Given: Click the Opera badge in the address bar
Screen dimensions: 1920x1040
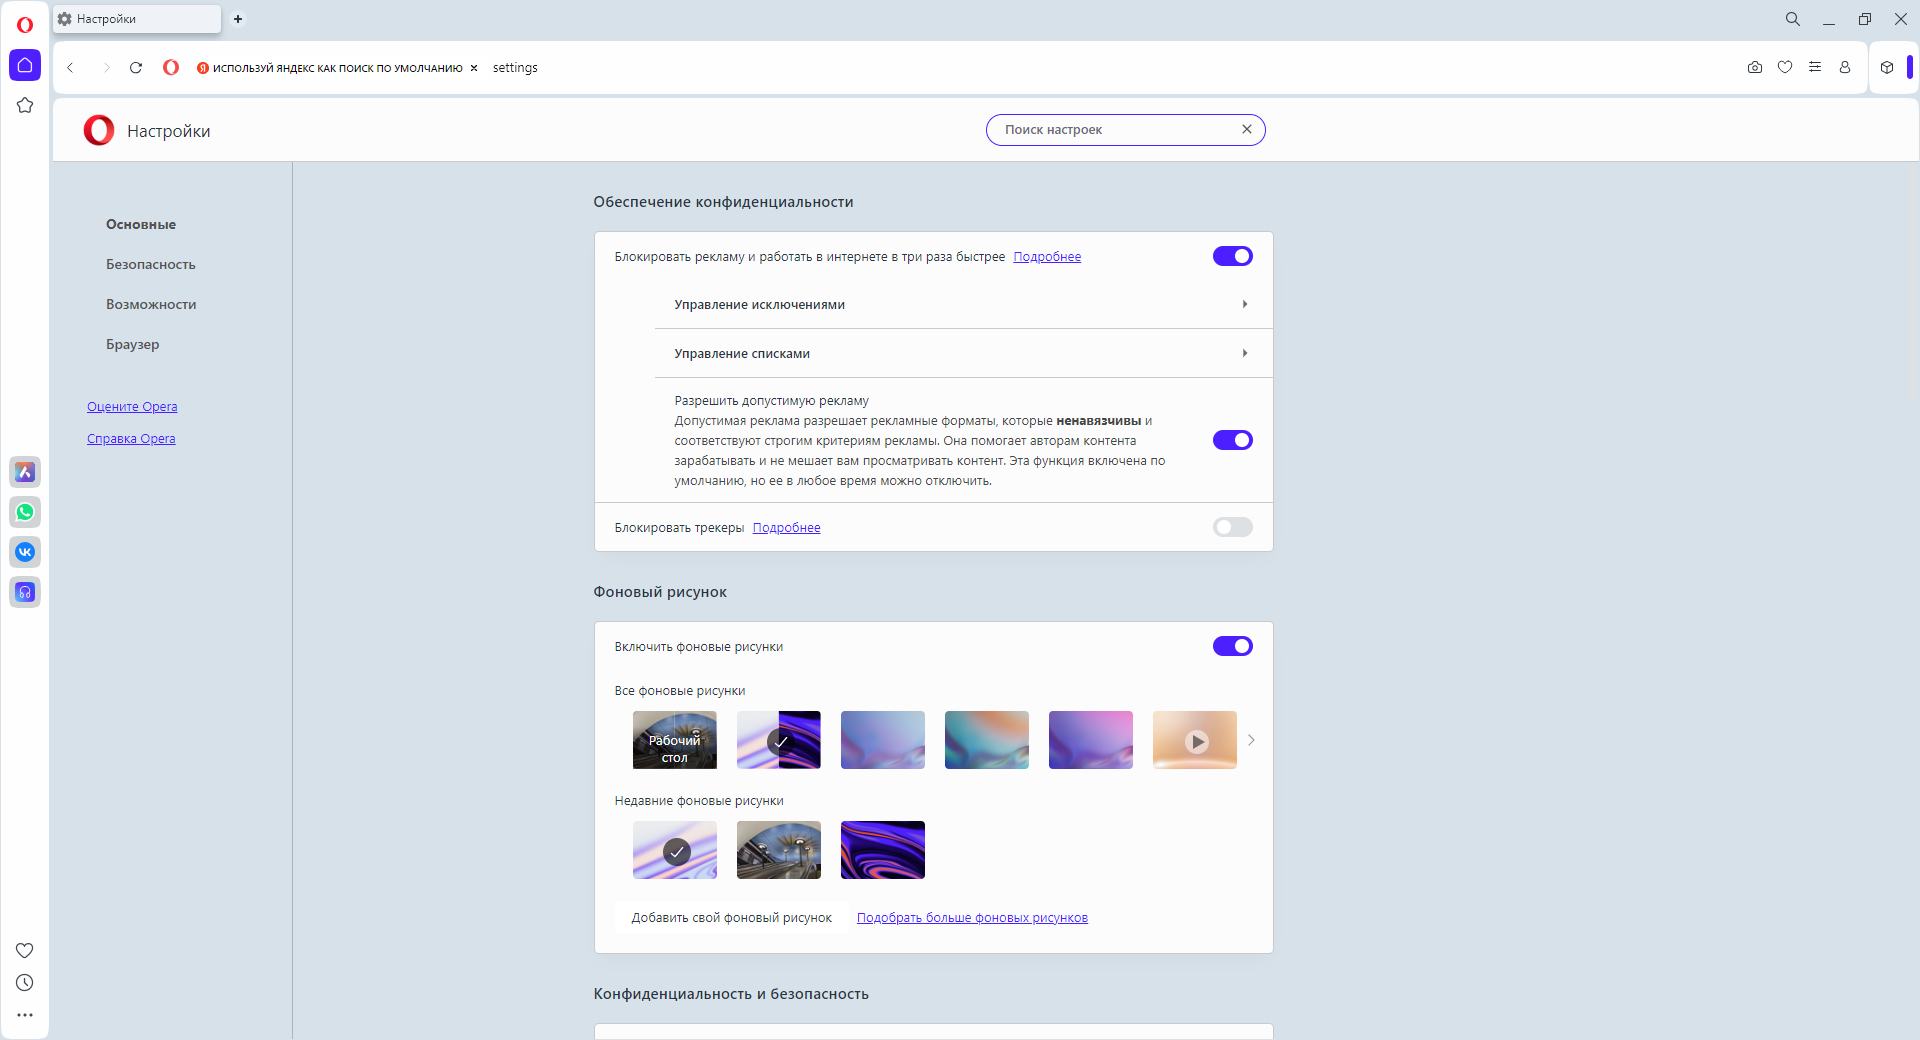Looking at the screenshot, I should pyautogui.click(x=171, y=68).
